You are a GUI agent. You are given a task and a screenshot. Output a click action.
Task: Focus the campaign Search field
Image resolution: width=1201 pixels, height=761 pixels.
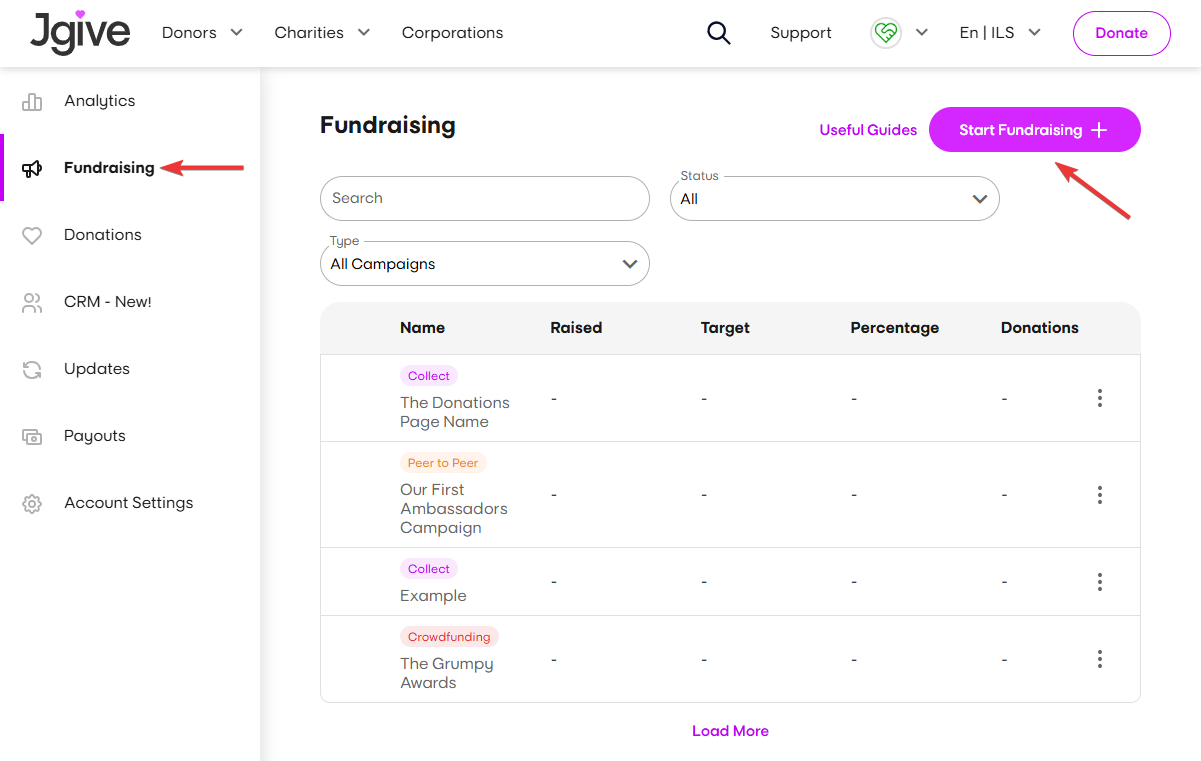tap(485, 198)
